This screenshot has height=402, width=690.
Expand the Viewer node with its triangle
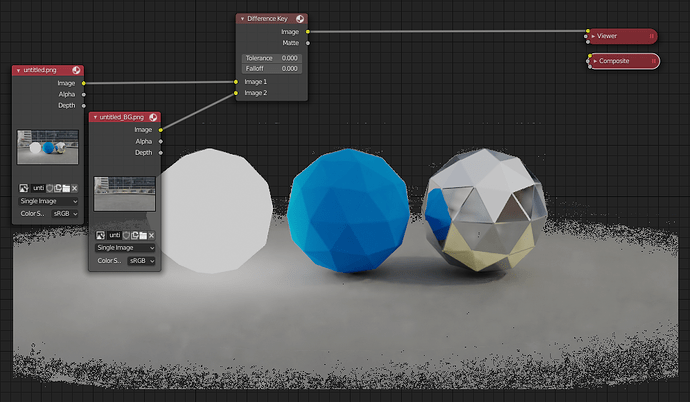click(593, 36)
